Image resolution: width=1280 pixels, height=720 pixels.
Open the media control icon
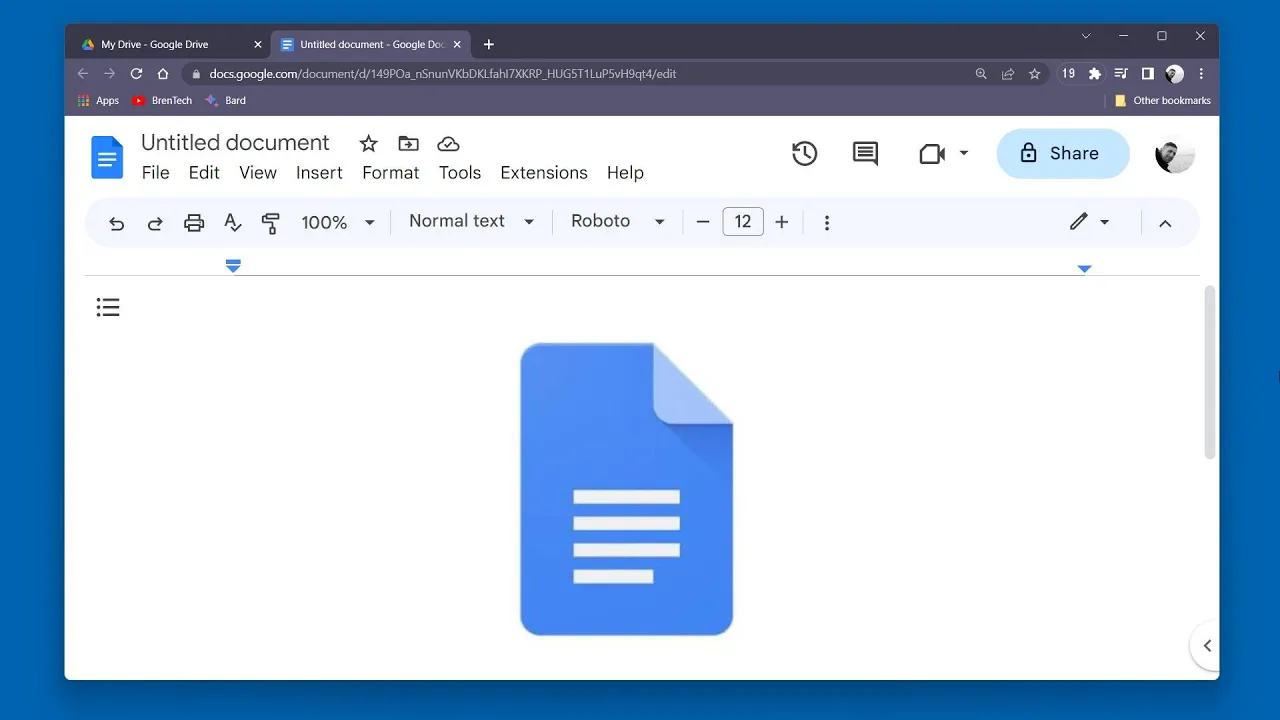1121,73
